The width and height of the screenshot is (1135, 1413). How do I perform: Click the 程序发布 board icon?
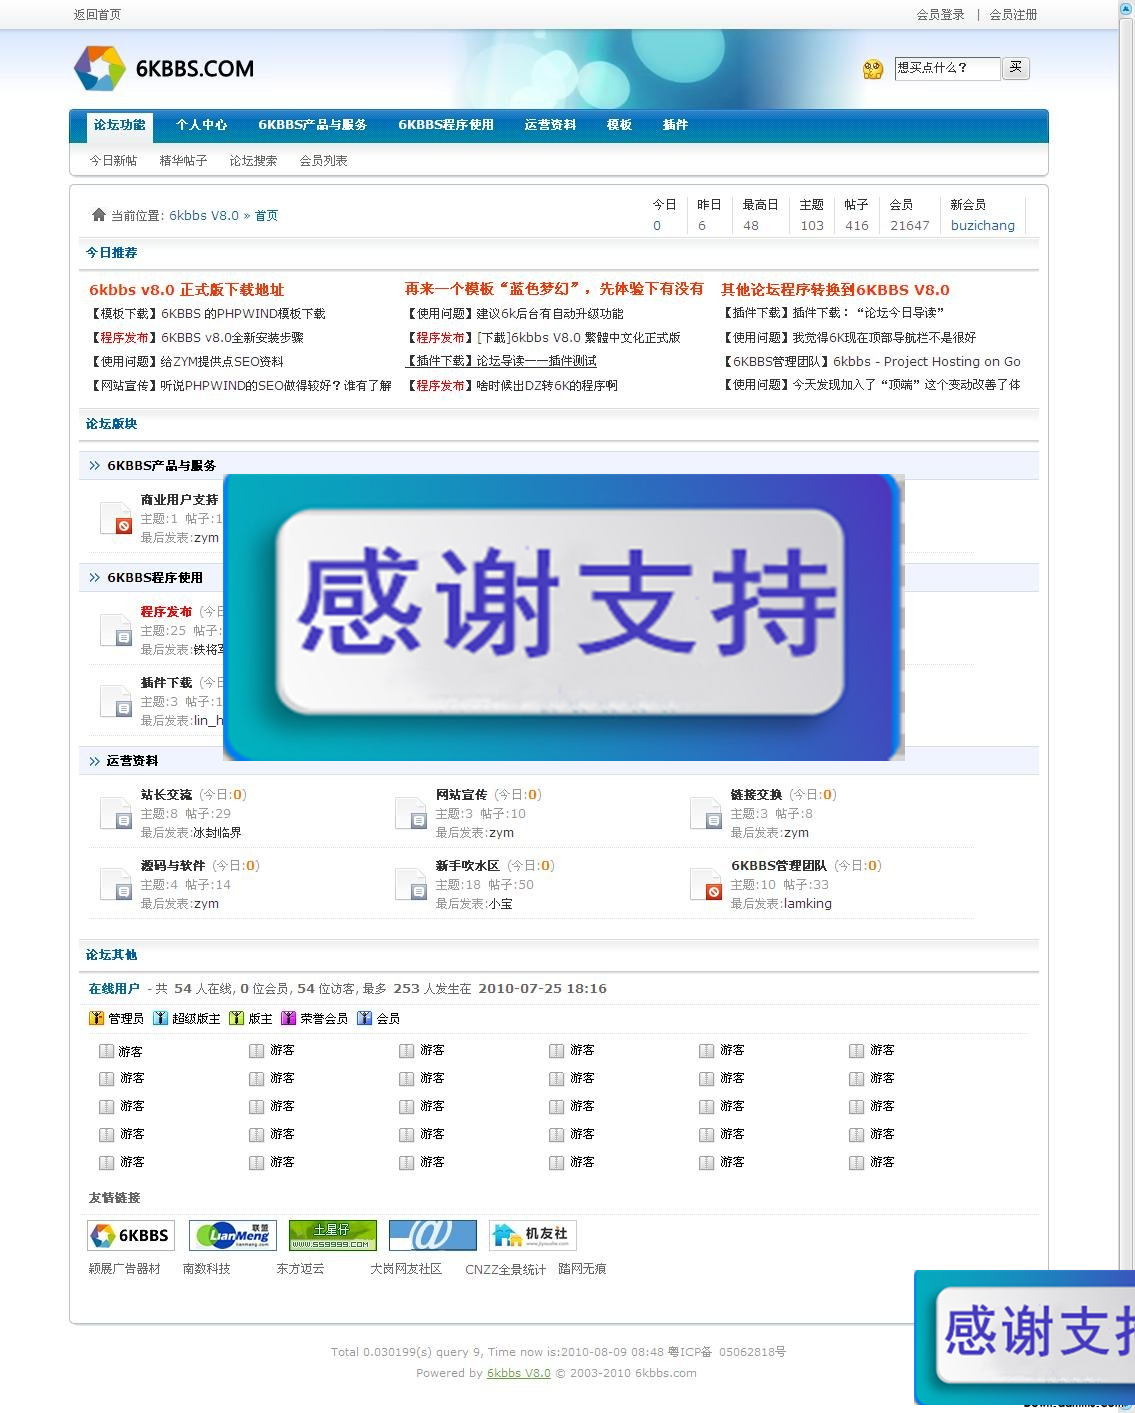[x=116, y=630]
